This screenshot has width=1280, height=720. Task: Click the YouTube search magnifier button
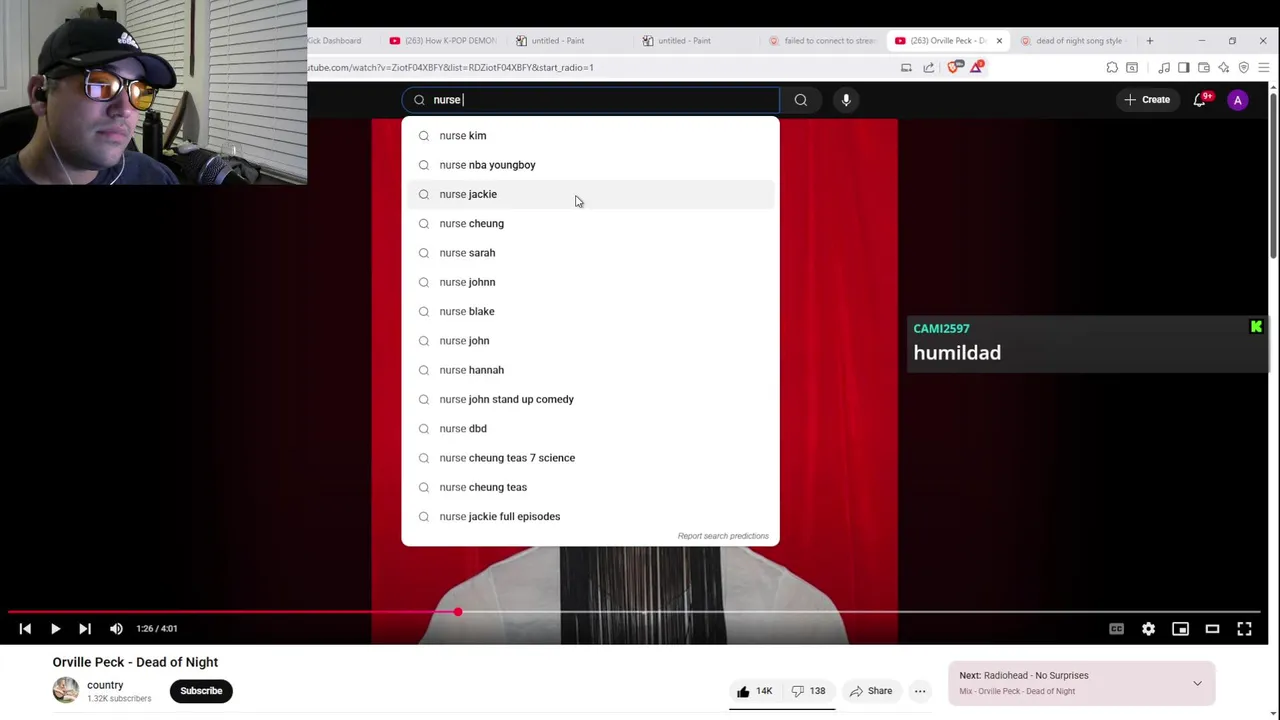coord(800,100)
